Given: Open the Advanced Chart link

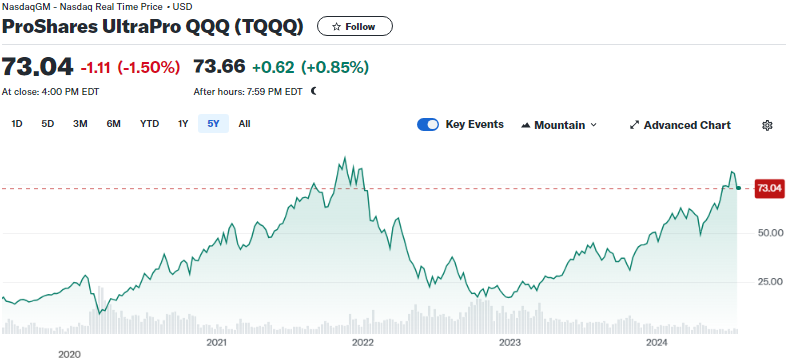Looking at the screenshot, I should click(x=680, y=125).
